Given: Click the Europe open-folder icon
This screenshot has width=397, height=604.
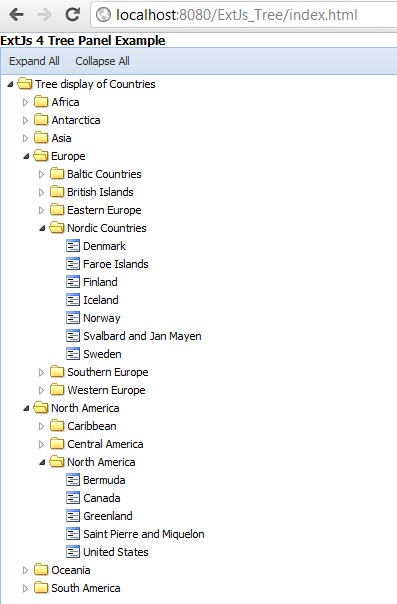Looking at the screenshot, I should click(40, 156).
